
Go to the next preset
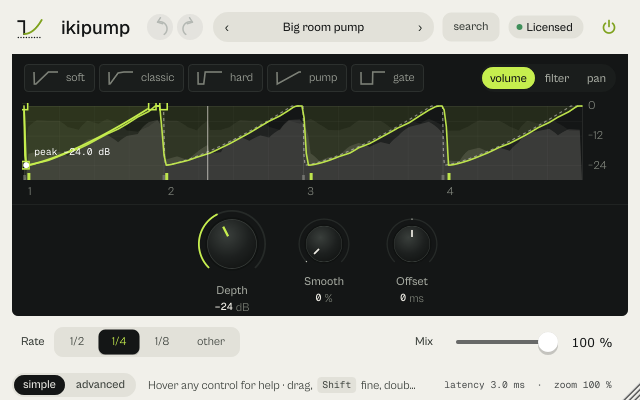[420, 28]
